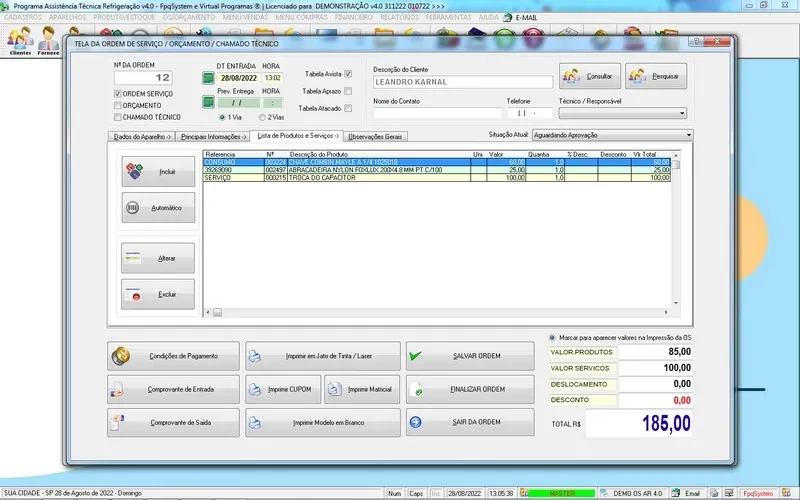Click the Clientes toolbar icon
800x500 pixels.
pyautogui.click(x=20, y=40)
